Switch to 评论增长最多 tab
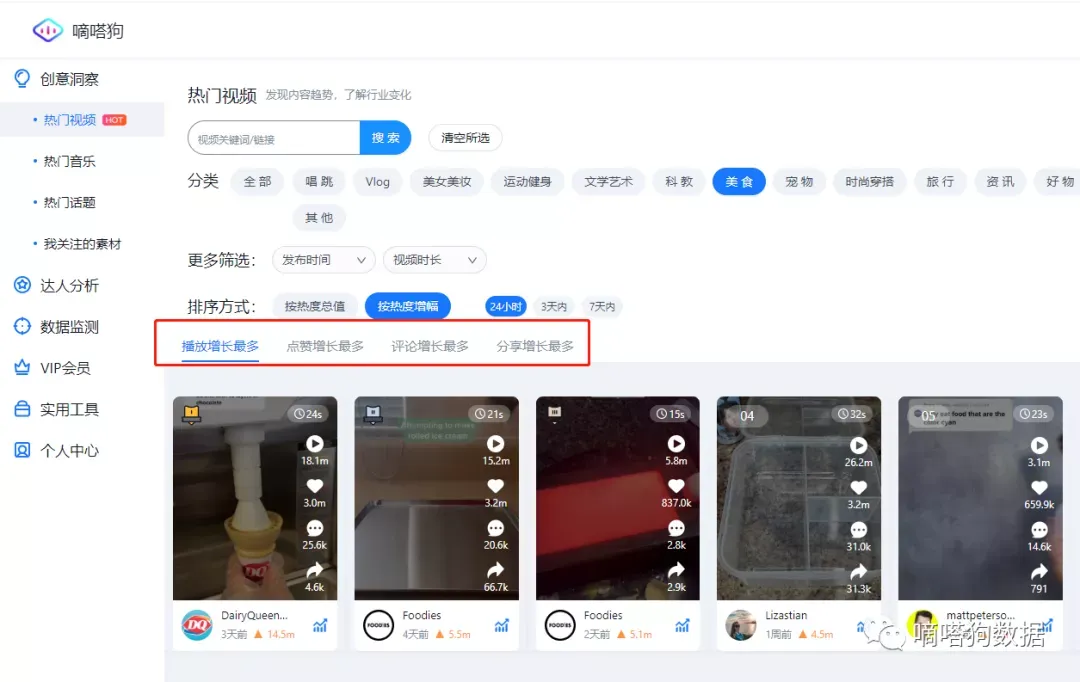This screenshot has width=1080, height=682. (430, 346)
